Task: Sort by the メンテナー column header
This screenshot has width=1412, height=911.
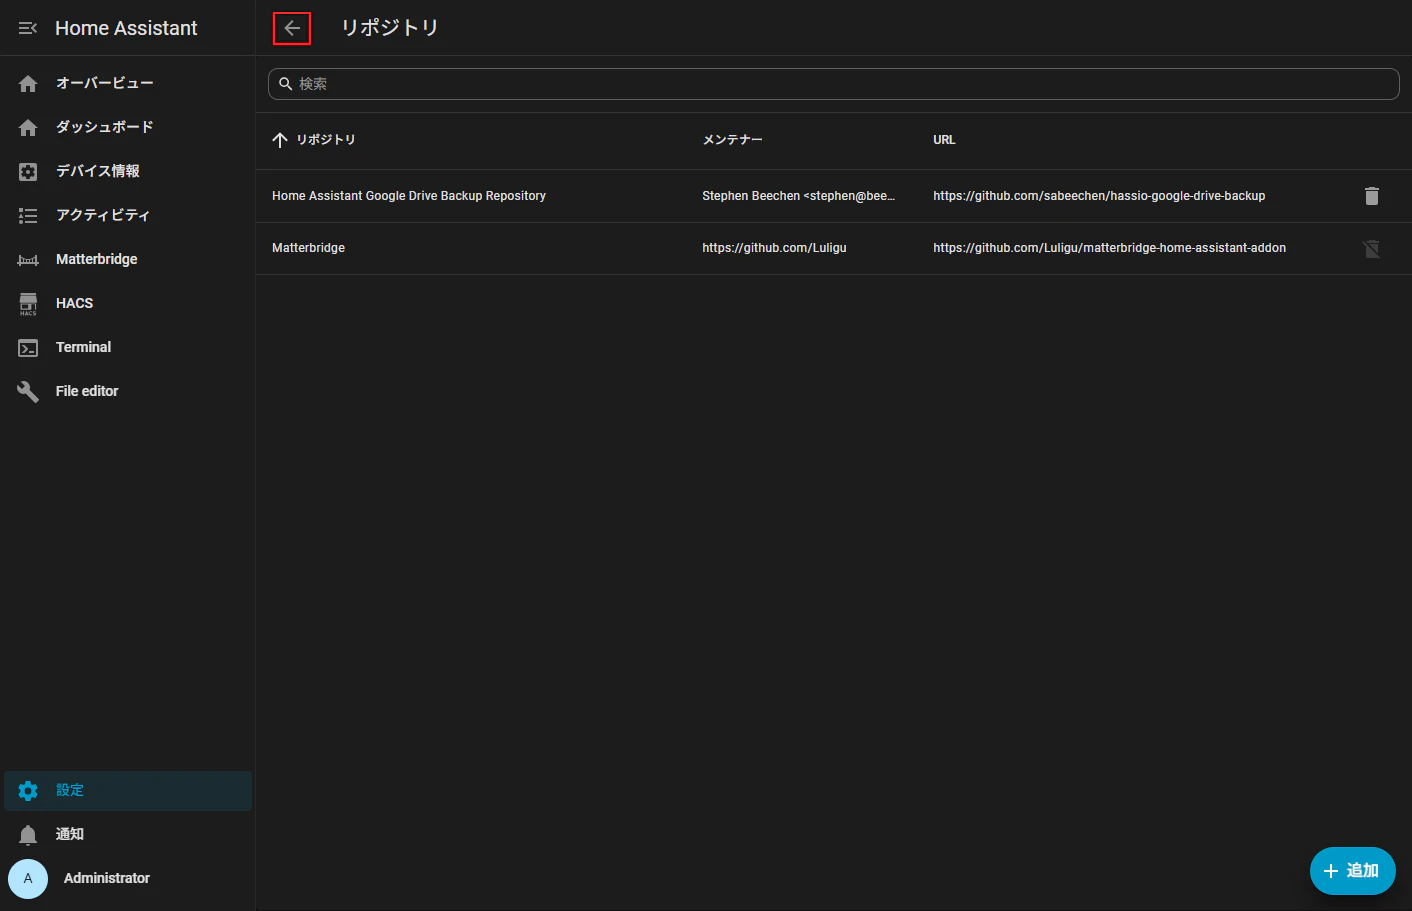Action: [732, 140]
